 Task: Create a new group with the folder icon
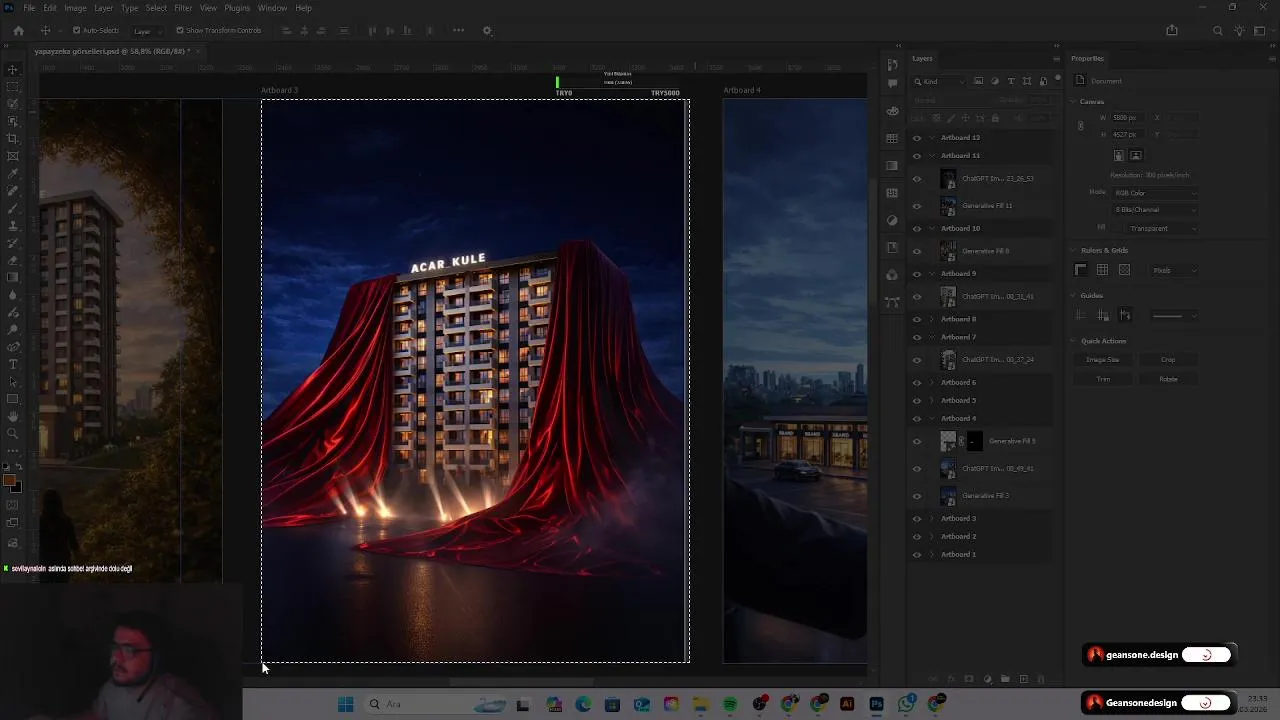coord(1005,679)
